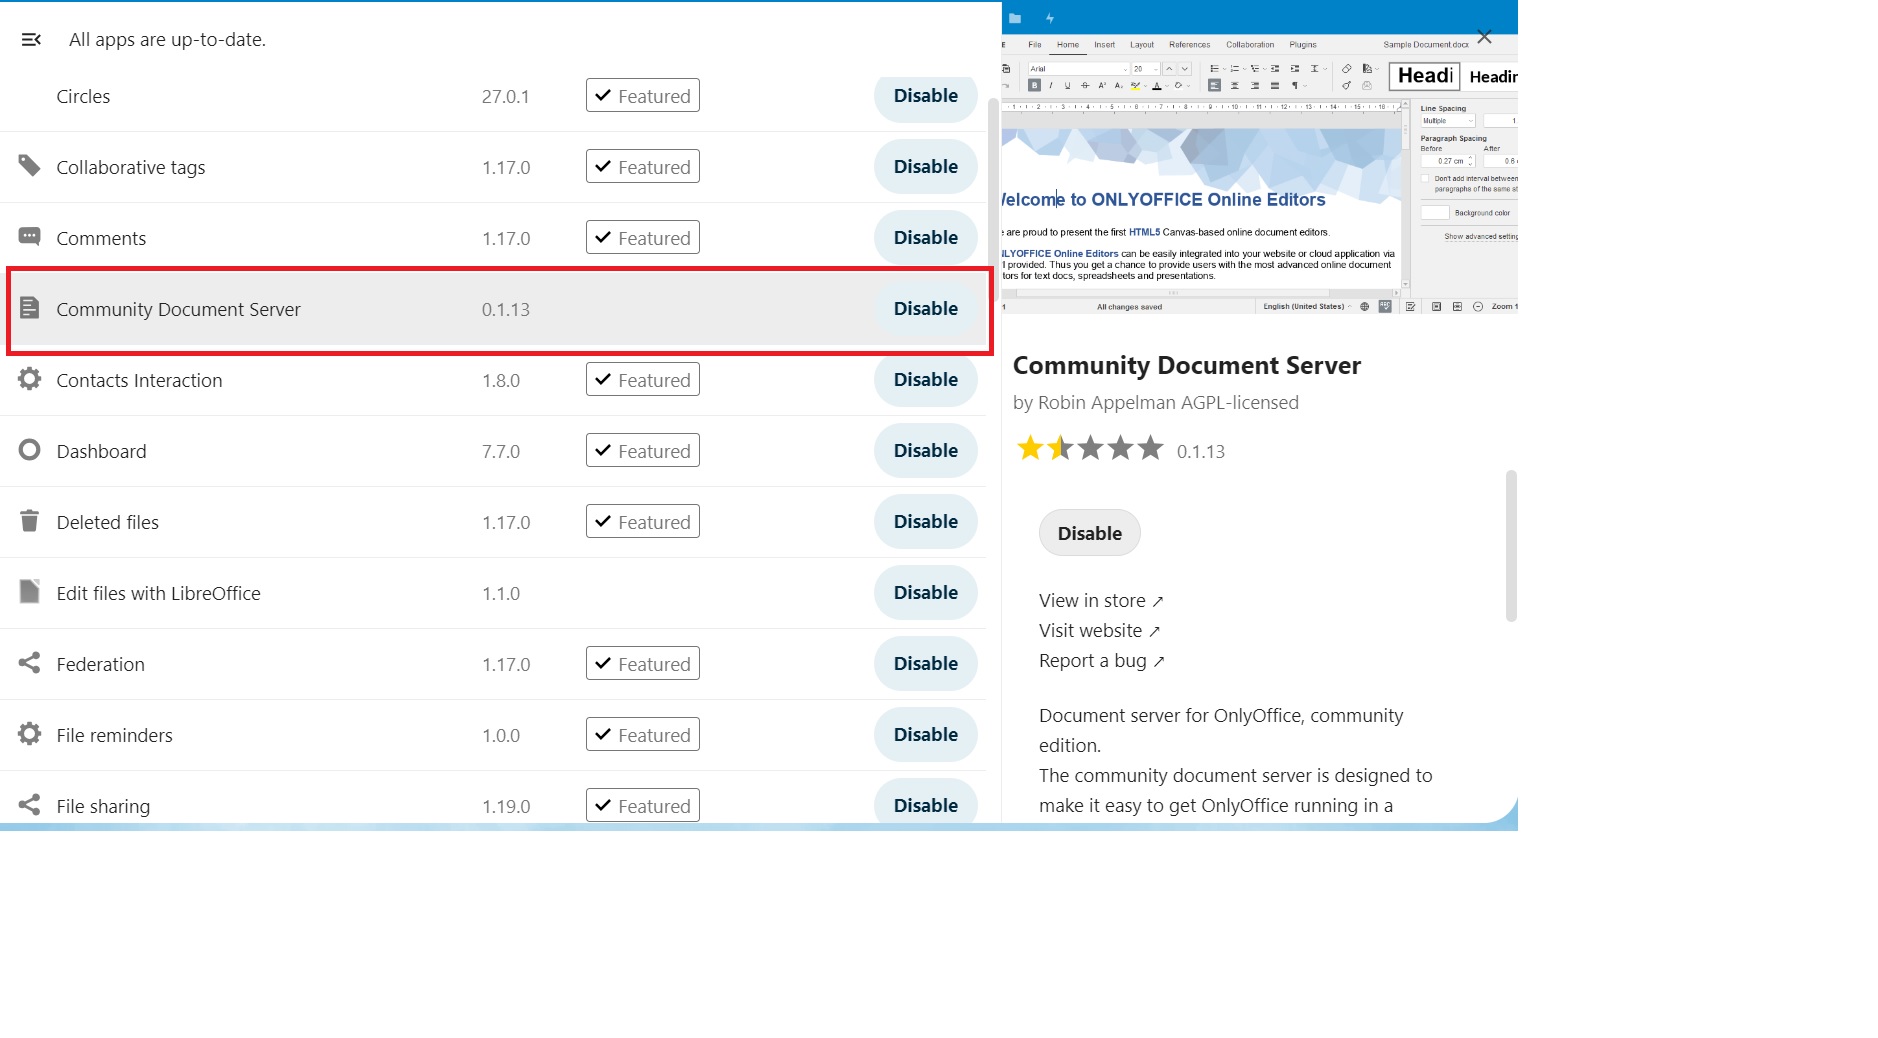Screen dimensions: 1878x1038
Task: Click the Featured badge for Deleted files
Action: 643,522
